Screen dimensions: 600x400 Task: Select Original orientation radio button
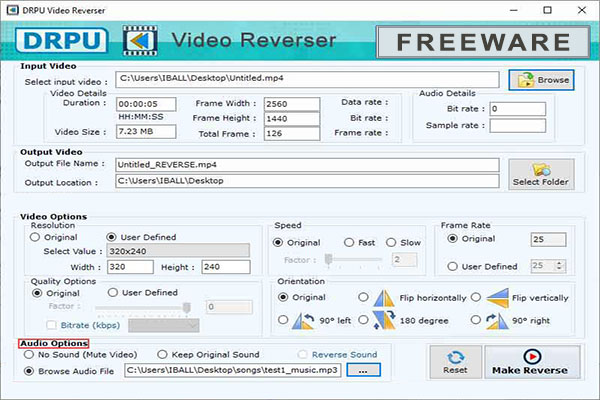click(x=283, y=297)
